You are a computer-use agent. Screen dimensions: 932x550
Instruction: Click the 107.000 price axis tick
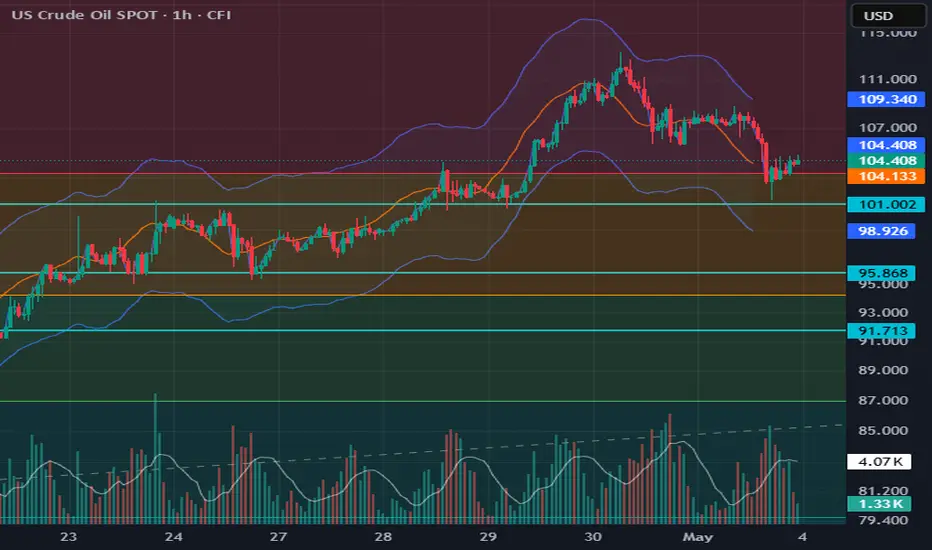coord(887,127)
